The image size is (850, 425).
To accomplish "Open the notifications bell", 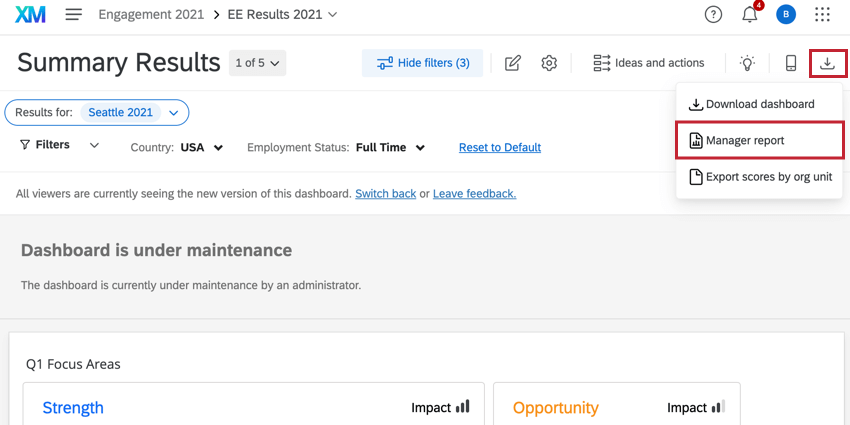I will (749, 15).
